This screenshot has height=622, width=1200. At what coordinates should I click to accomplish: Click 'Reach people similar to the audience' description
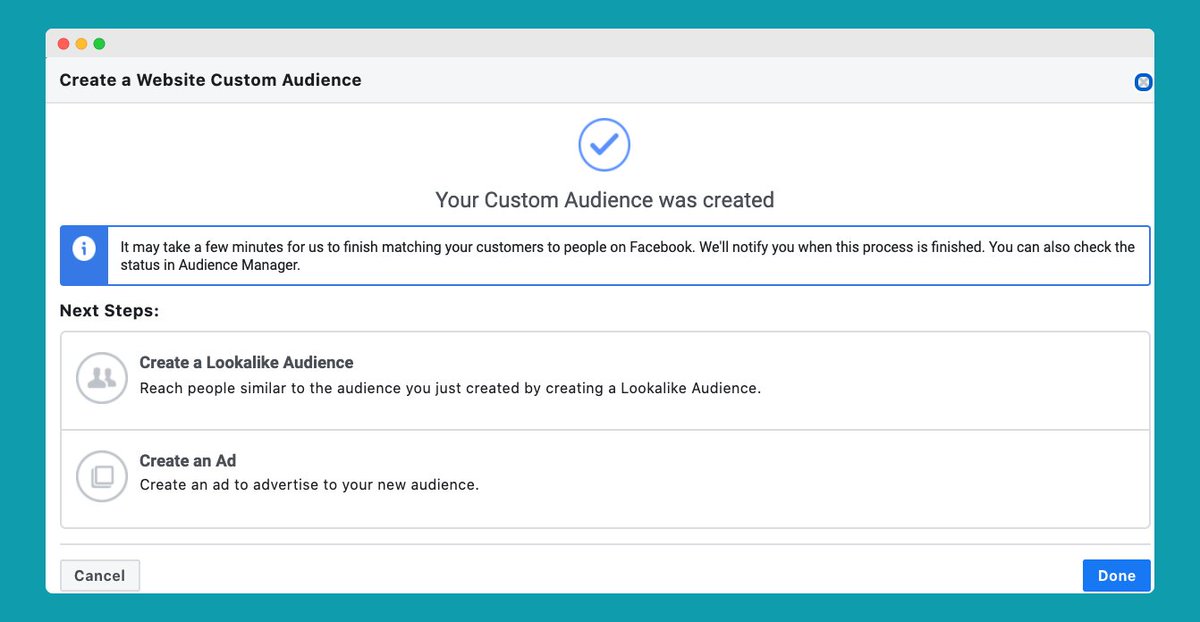tap(450, 388)
